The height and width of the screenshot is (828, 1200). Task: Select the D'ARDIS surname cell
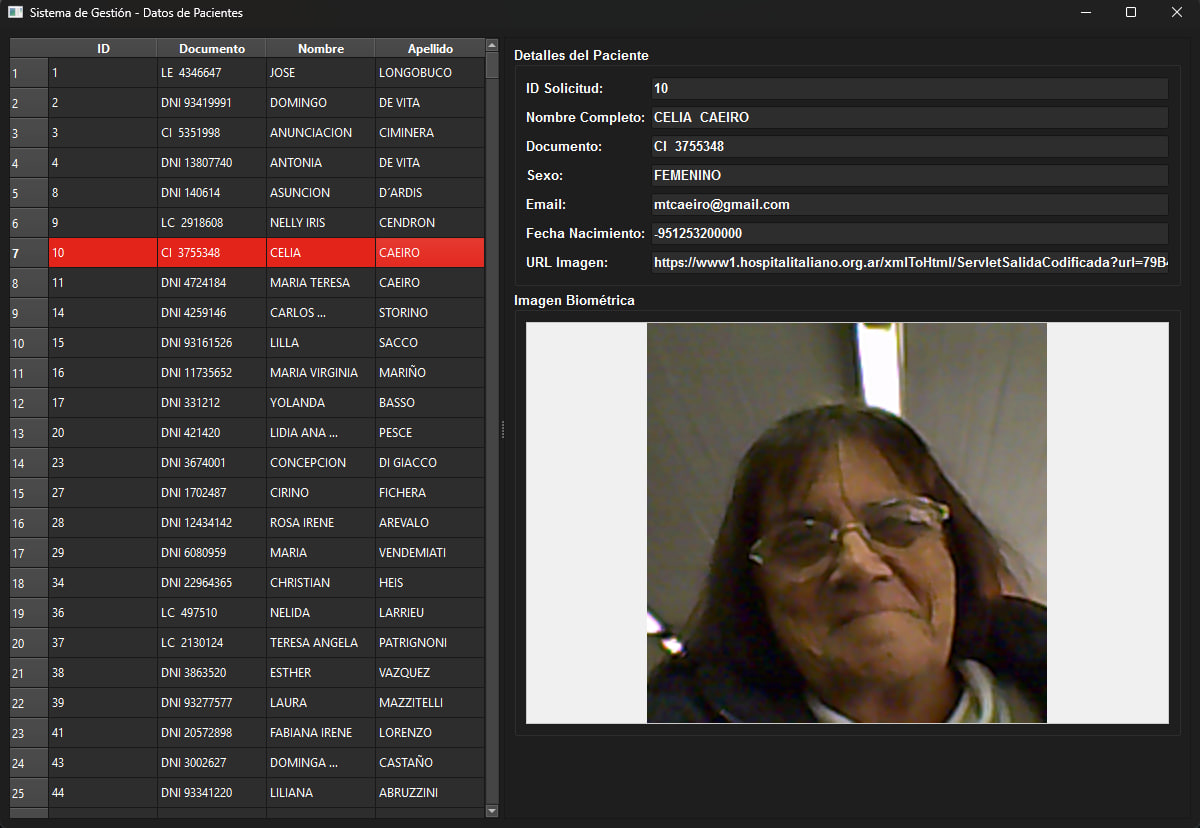(x=430, y=193)
